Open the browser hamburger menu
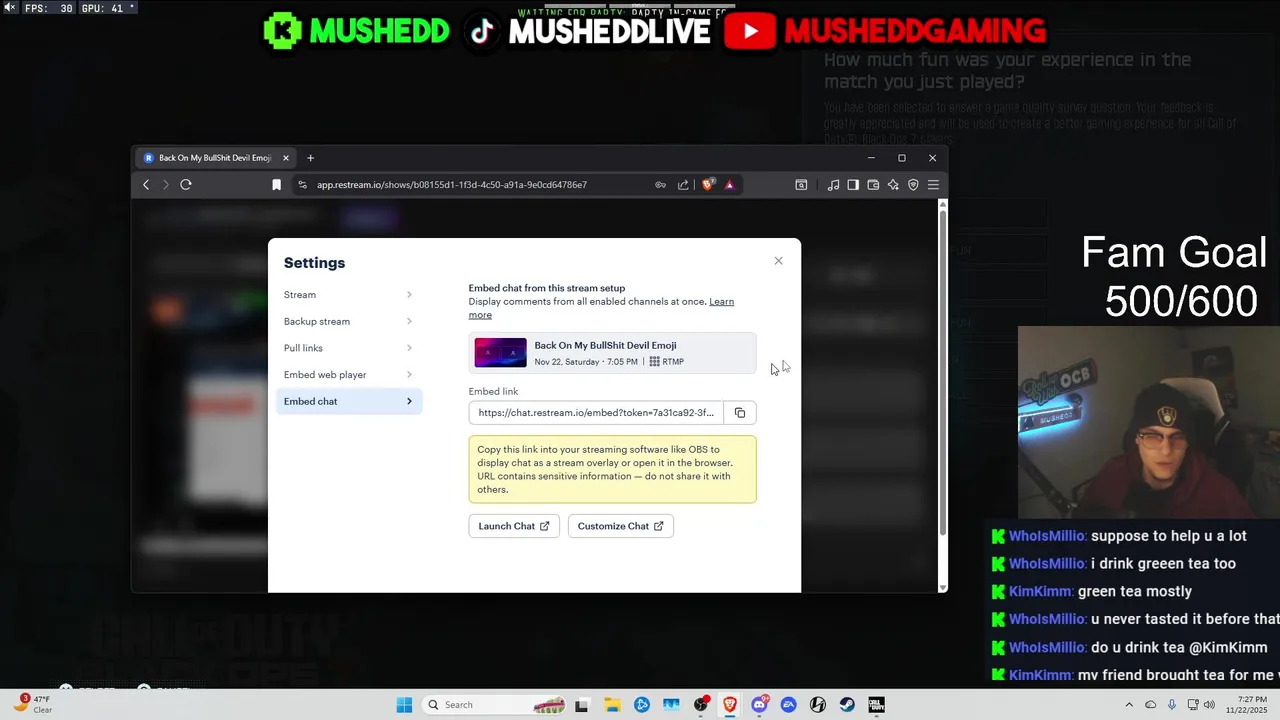Viewport: 1280px width, 720px height. [933, 185]
